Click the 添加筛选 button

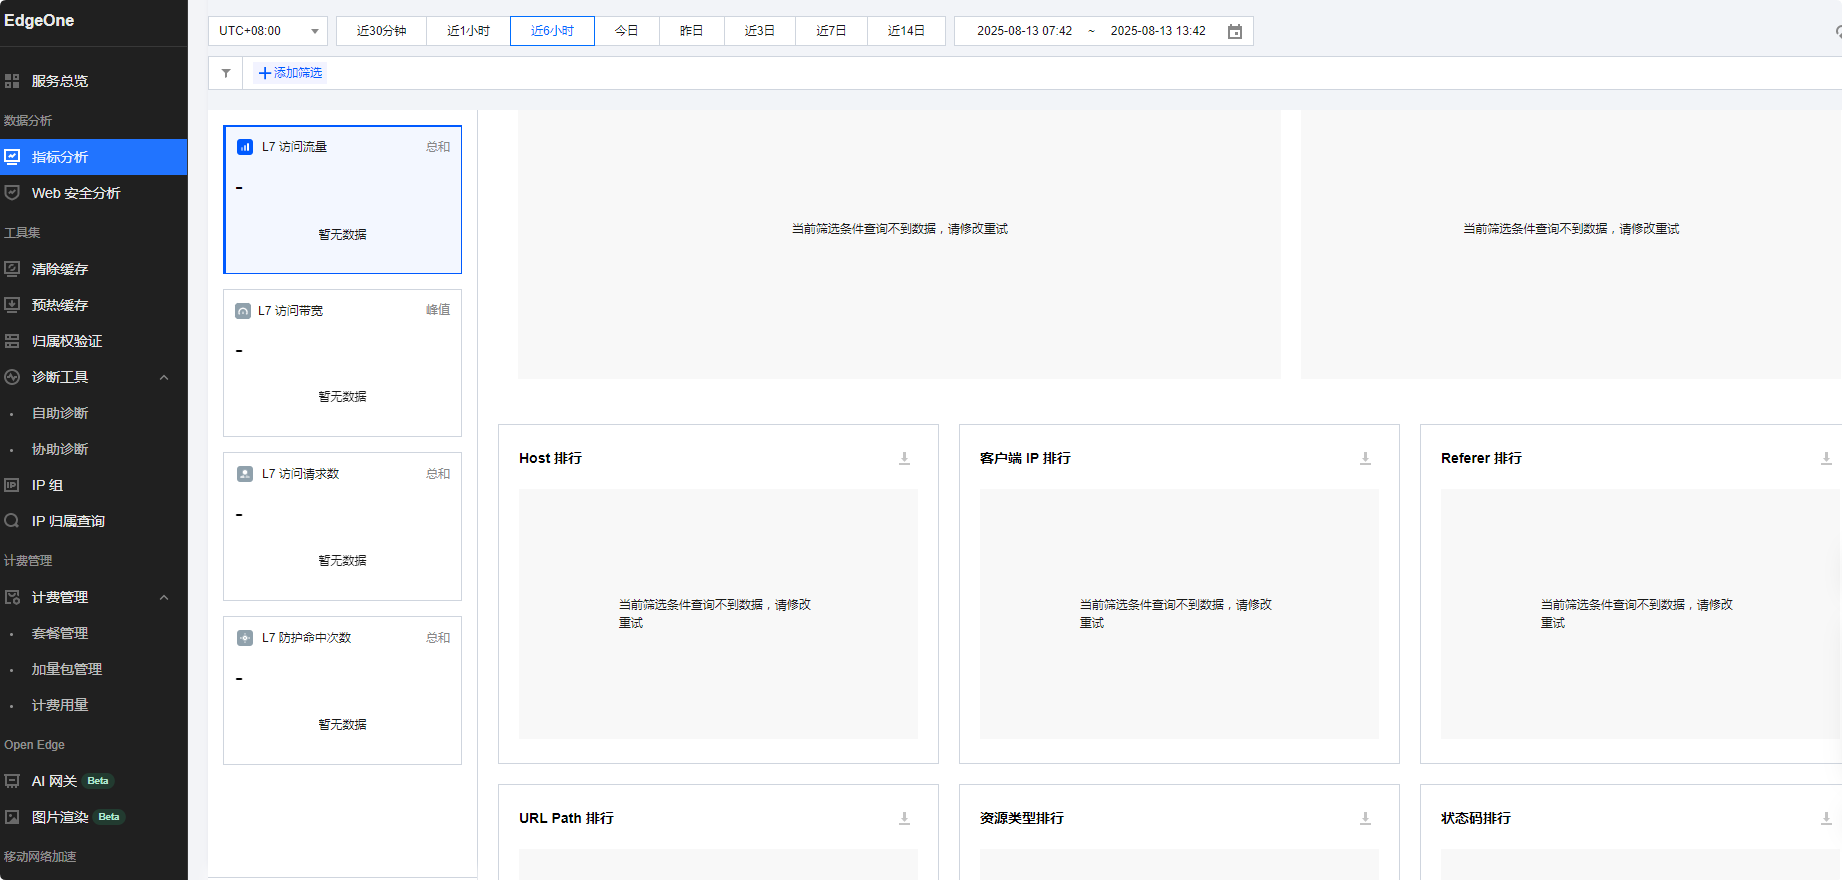click(290, 73)
